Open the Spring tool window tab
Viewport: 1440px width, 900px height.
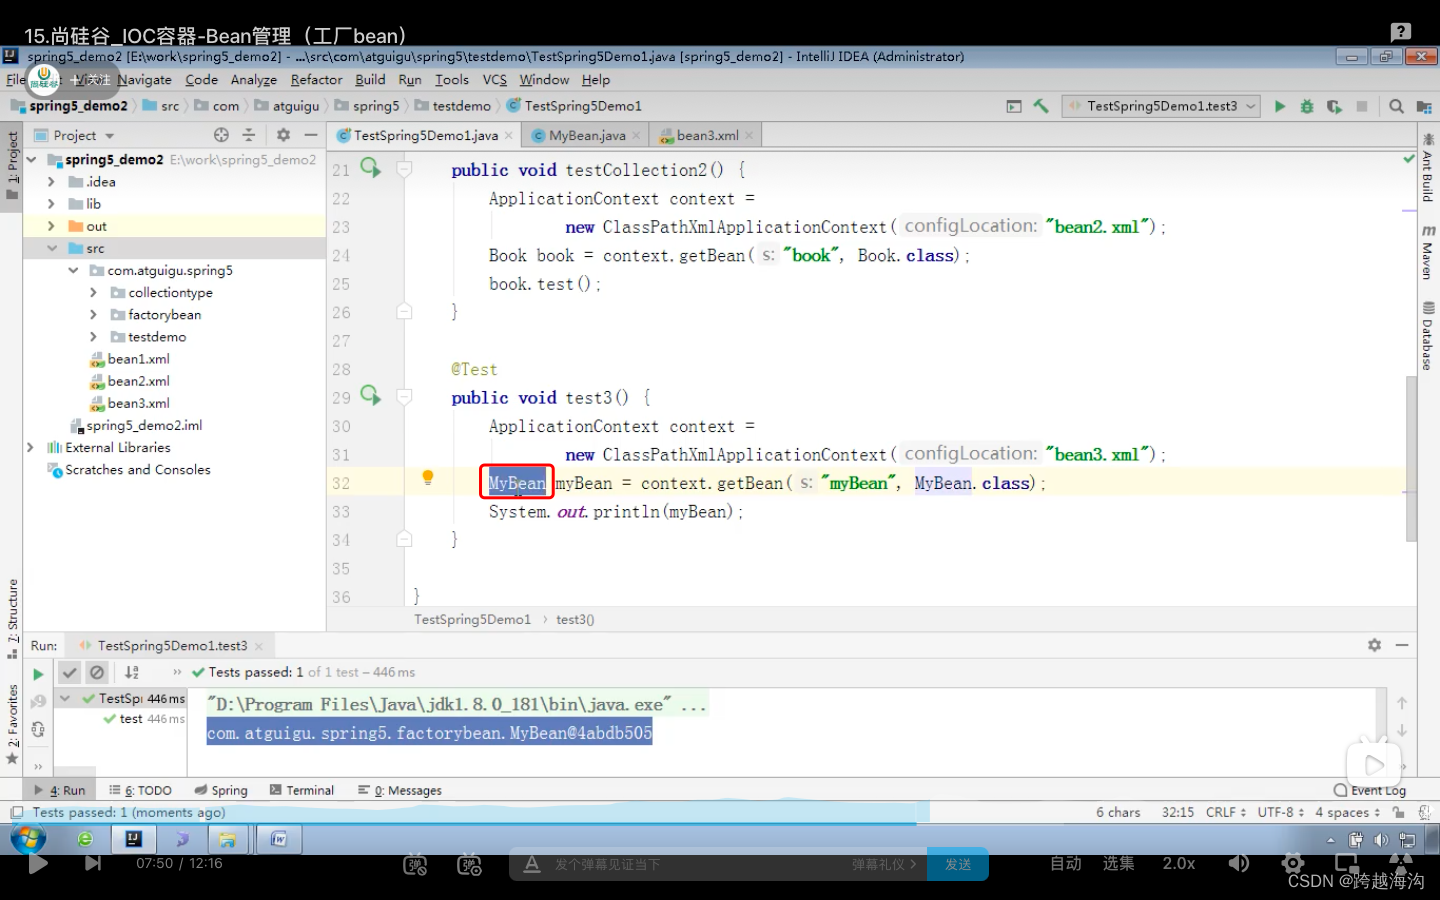[221, 790]
